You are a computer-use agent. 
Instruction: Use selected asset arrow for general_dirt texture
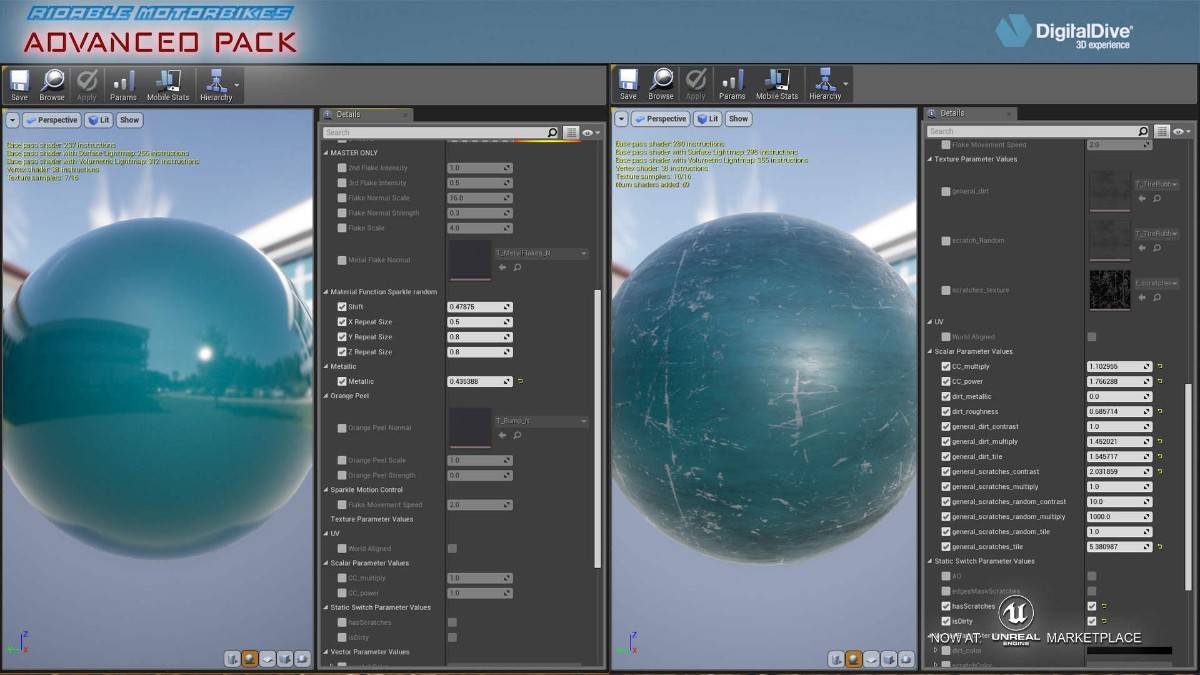pyautogui.click(x=1142, y=198)
